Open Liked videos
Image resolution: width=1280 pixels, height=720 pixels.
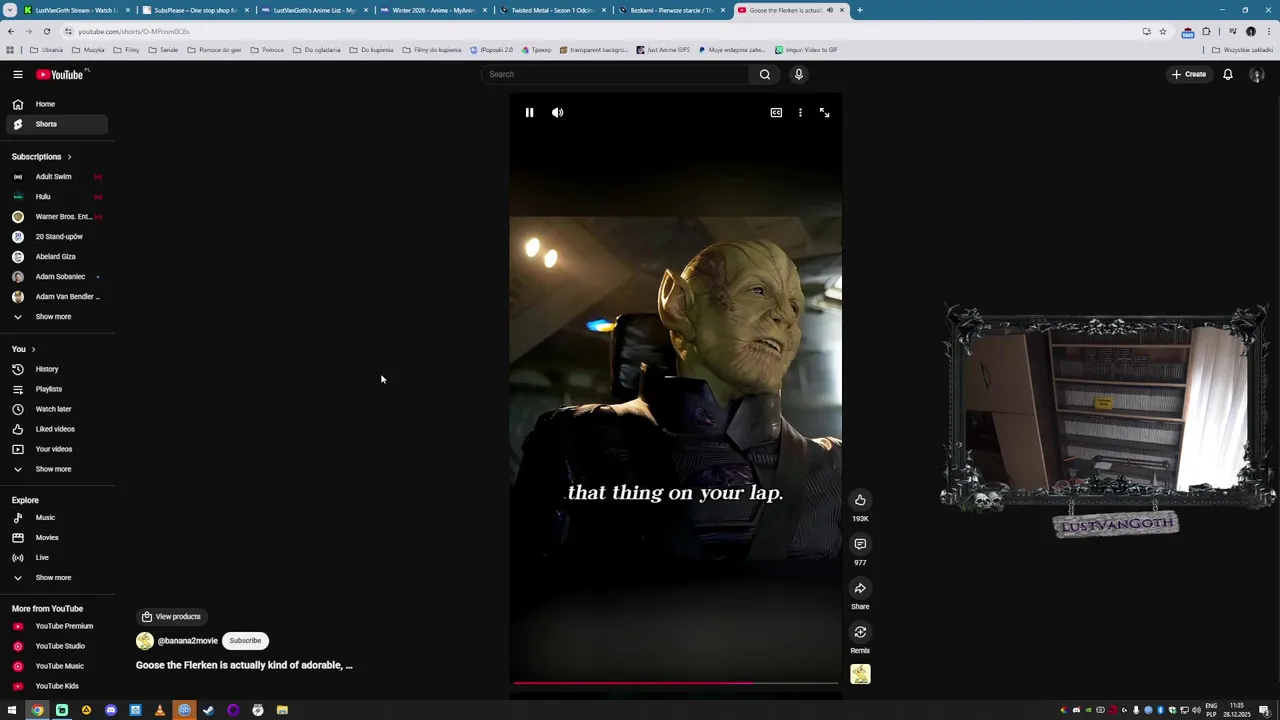55,429
